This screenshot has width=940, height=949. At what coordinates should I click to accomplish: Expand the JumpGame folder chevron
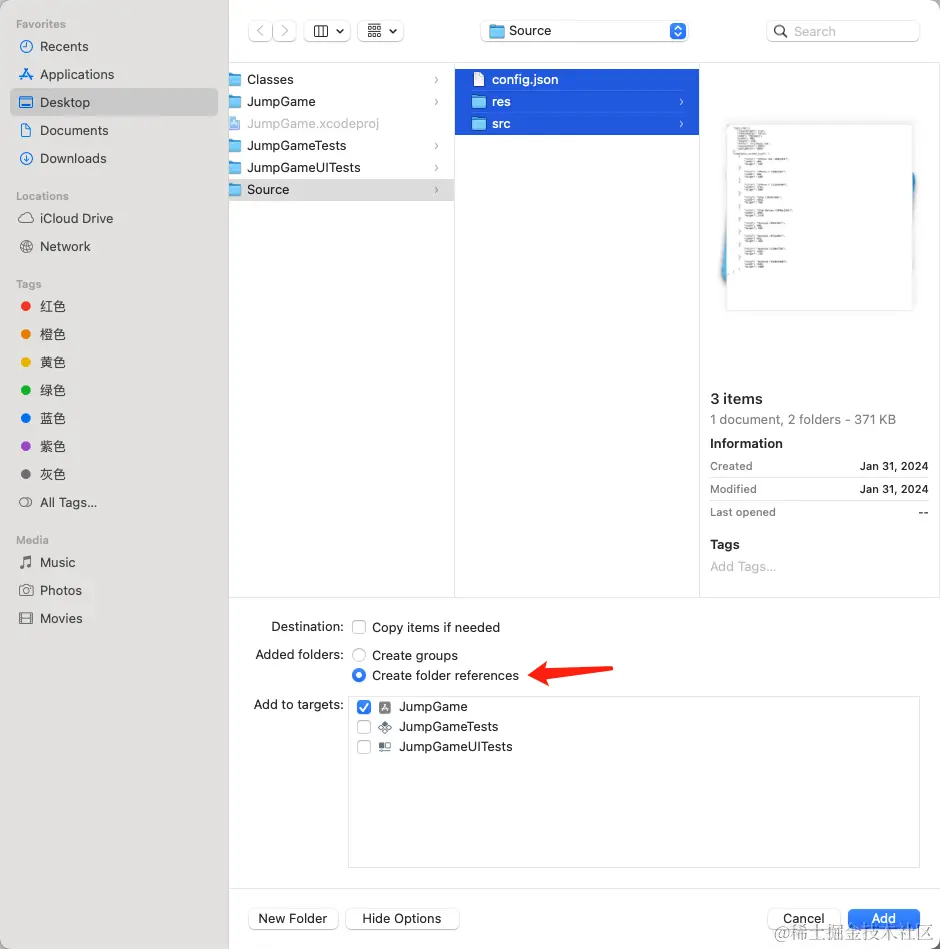[436, 102]
